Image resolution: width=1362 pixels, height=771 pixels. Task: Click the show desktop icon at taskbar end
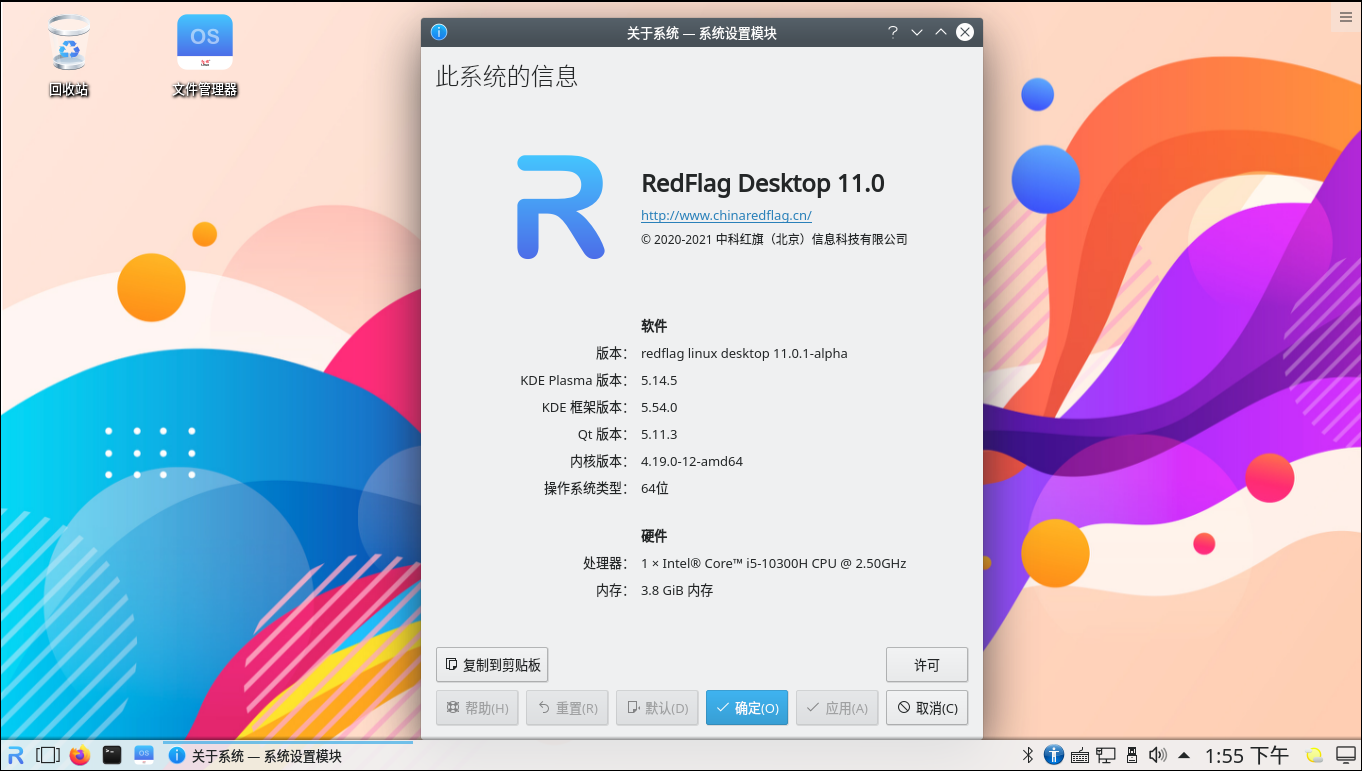click(1345, 755)
